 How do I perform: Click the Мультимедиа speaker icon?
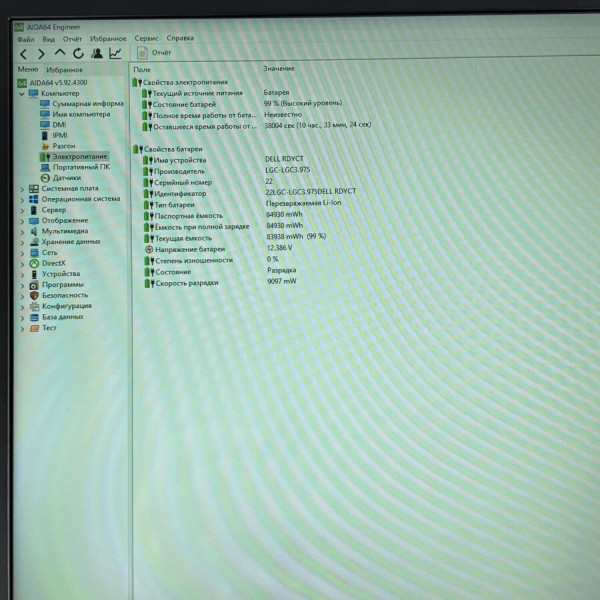pyautogui.click(x=34, y=232)
